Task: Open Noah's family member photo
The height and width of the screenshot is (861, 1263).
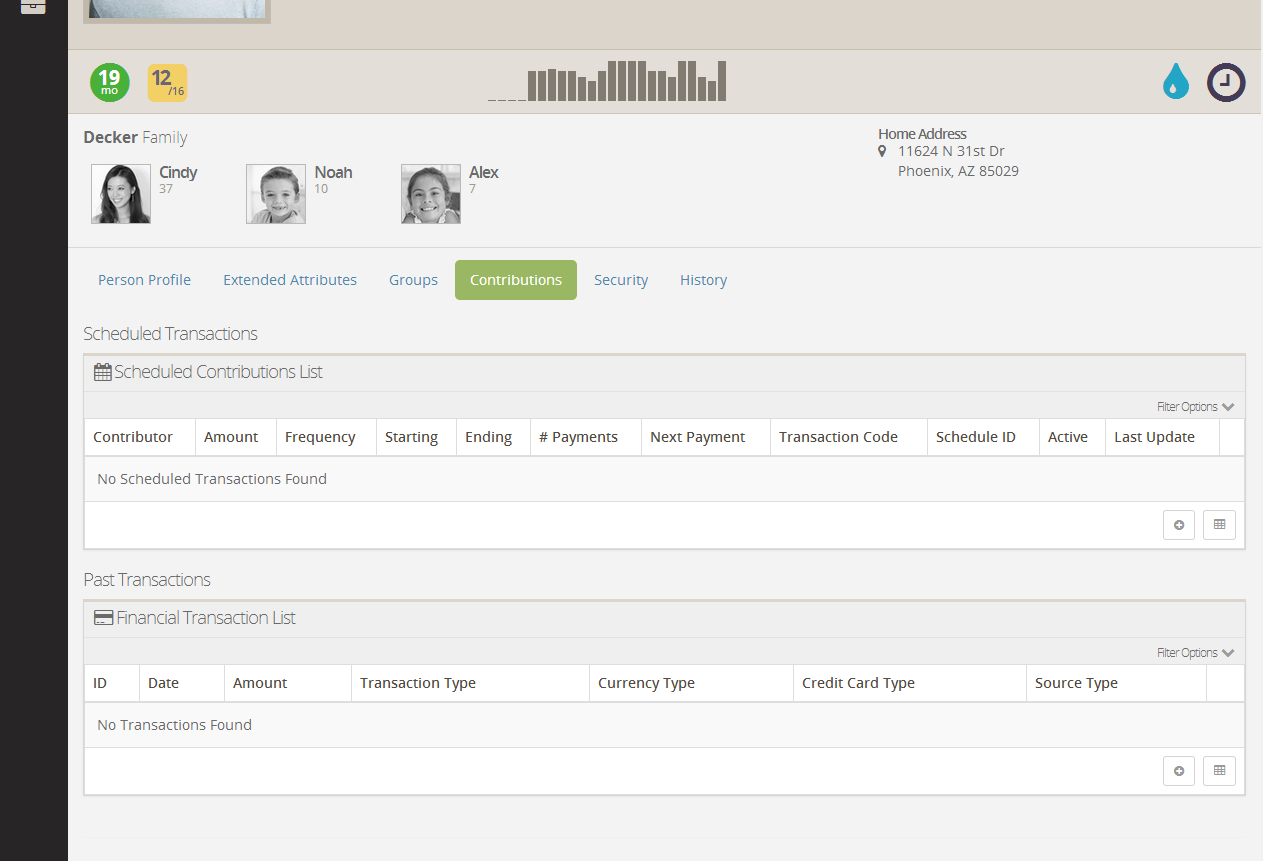Action: 276,194
